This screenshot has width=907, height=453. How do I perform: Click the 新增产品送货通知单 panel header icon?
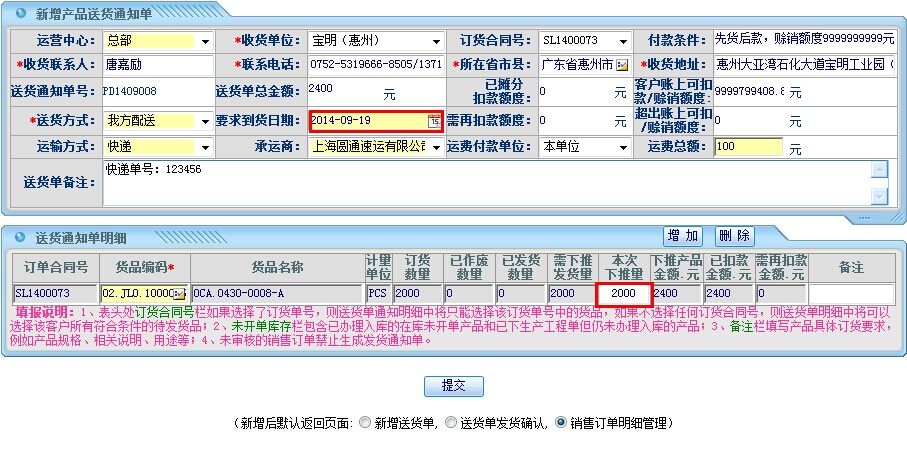(x=18, y=14)
